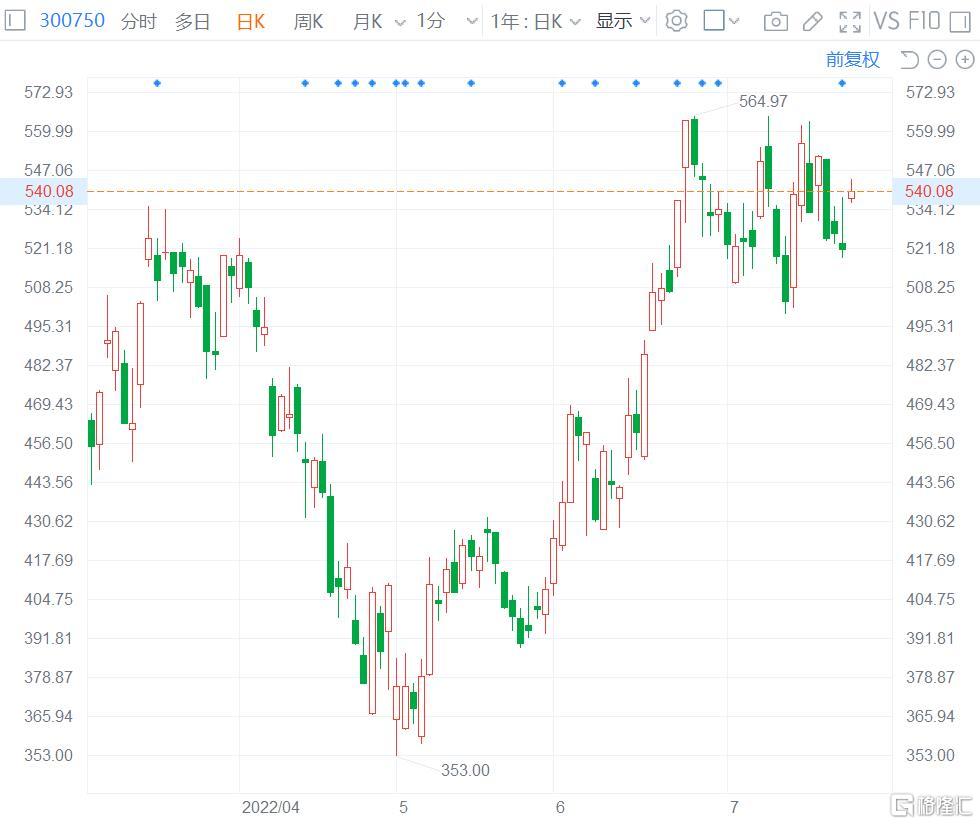Expand the 显示 display options dropdown
Viewport: 980px width, 825px height.
[x=623, y=21]
